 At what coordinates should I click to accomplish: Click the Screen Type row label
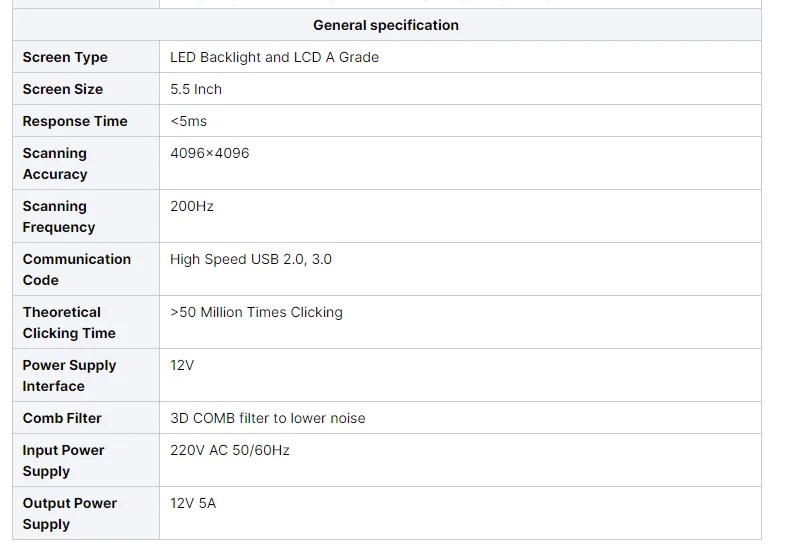(65, 57)
